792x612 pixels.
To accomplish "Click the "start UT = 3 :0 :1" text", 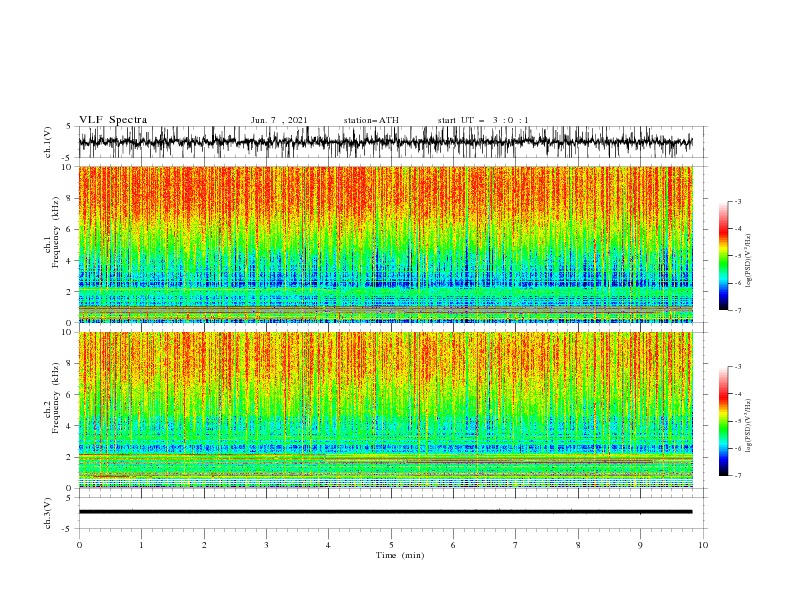I will (x=483, y=120).
